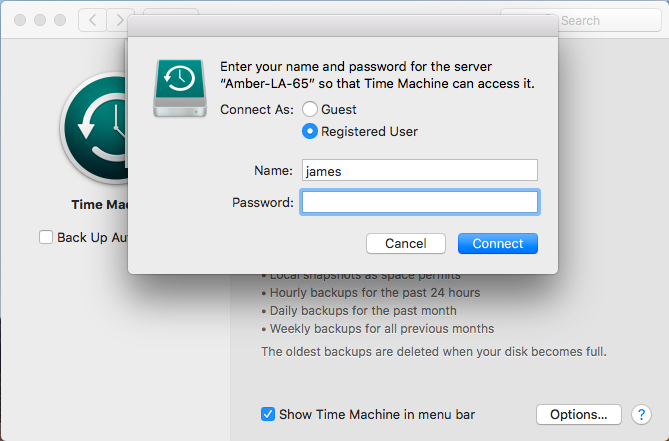Image resolution: width=669 pixels, height=441 pixels.
Task: Click the Search field in the toolbar
Action: click(x=581, y=20)
